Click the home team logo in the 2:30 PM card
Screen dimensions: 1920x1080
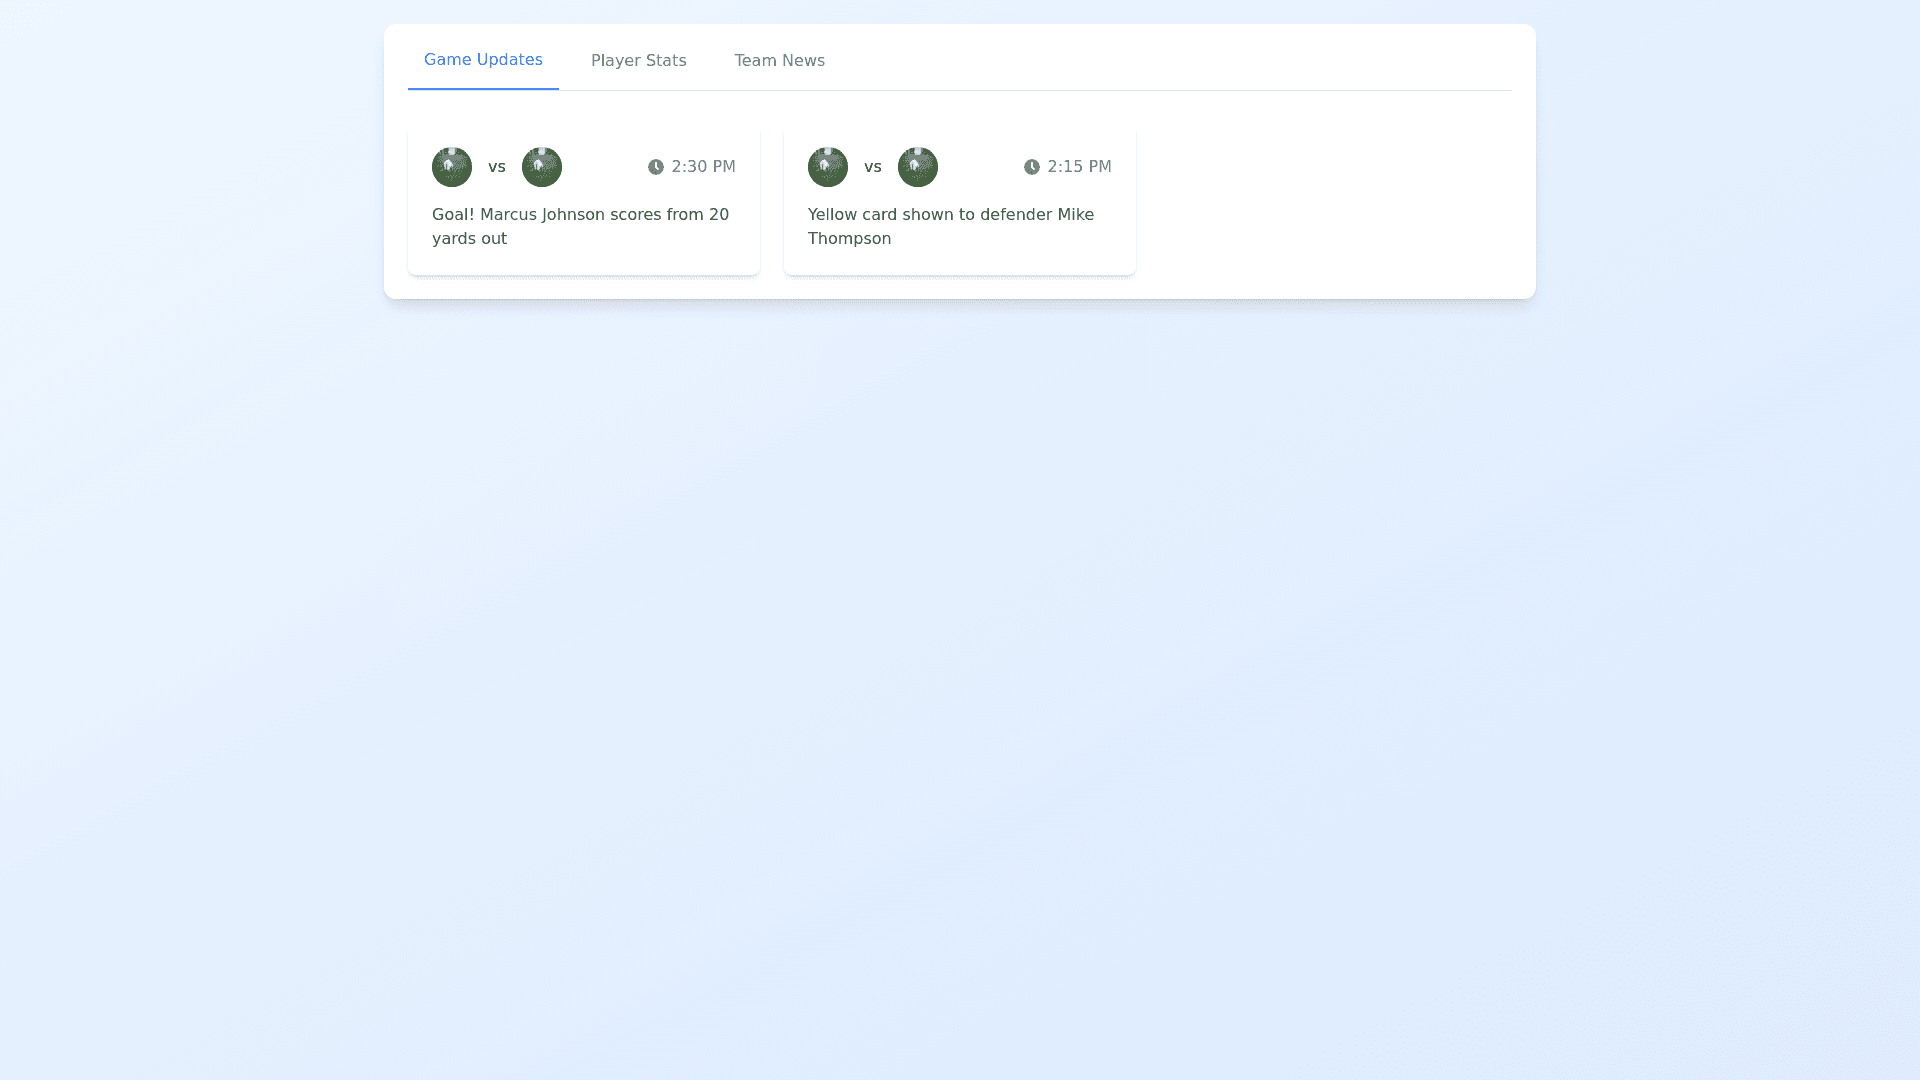[452, 167]
